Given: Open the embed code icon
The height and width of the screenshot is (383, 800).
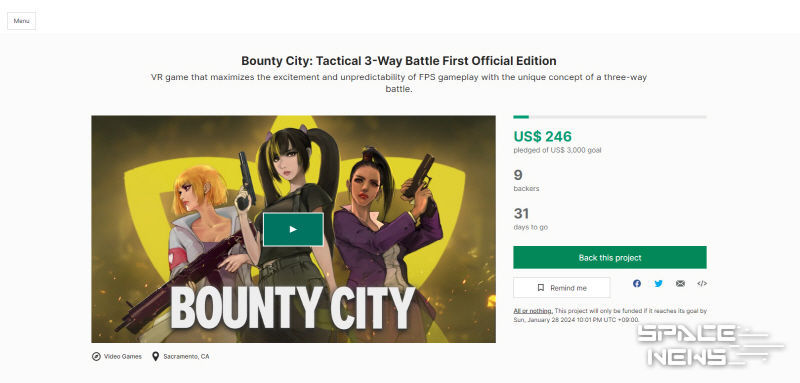Looking at the screenshot, I should [x=702, y=284].
